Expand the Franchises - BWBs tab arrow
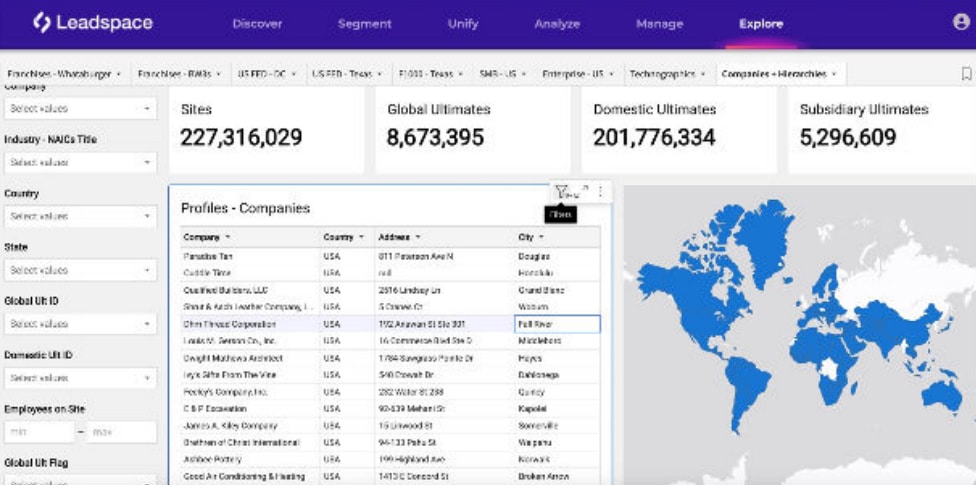 (x=218, y=74)
